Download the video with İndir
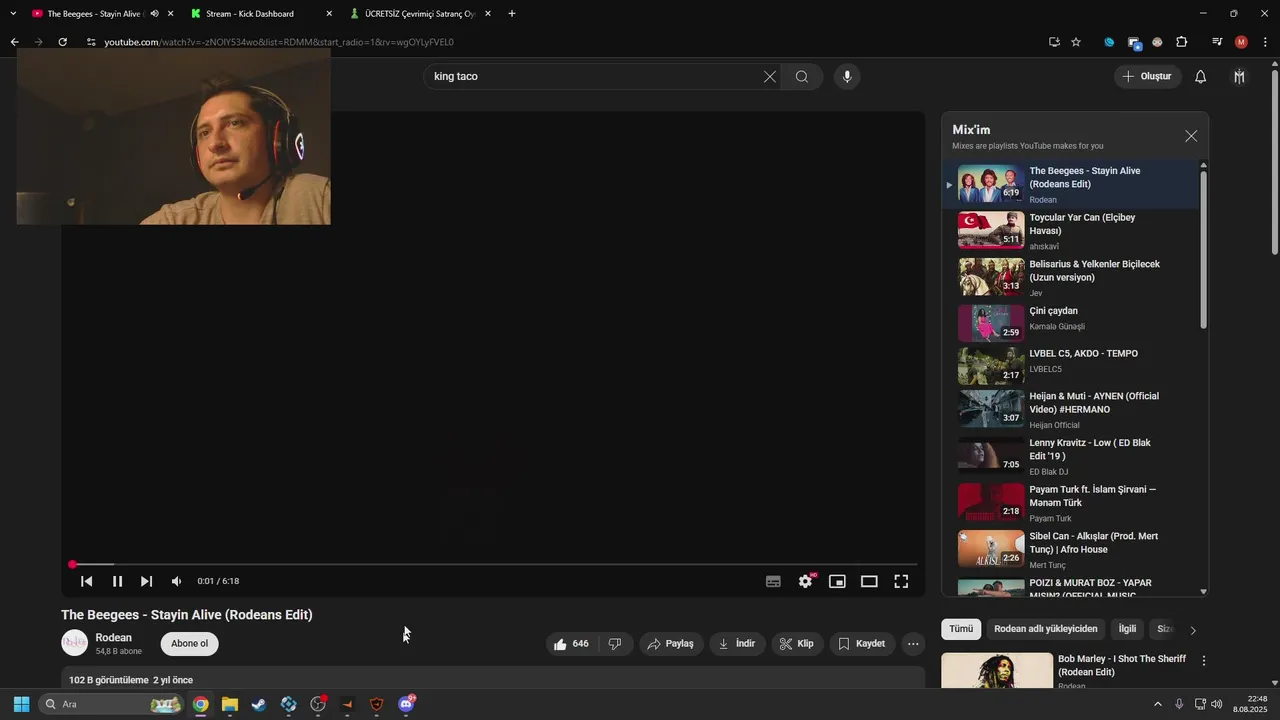Viewport: 1280px width, 720px height. (x=737, y=644)
